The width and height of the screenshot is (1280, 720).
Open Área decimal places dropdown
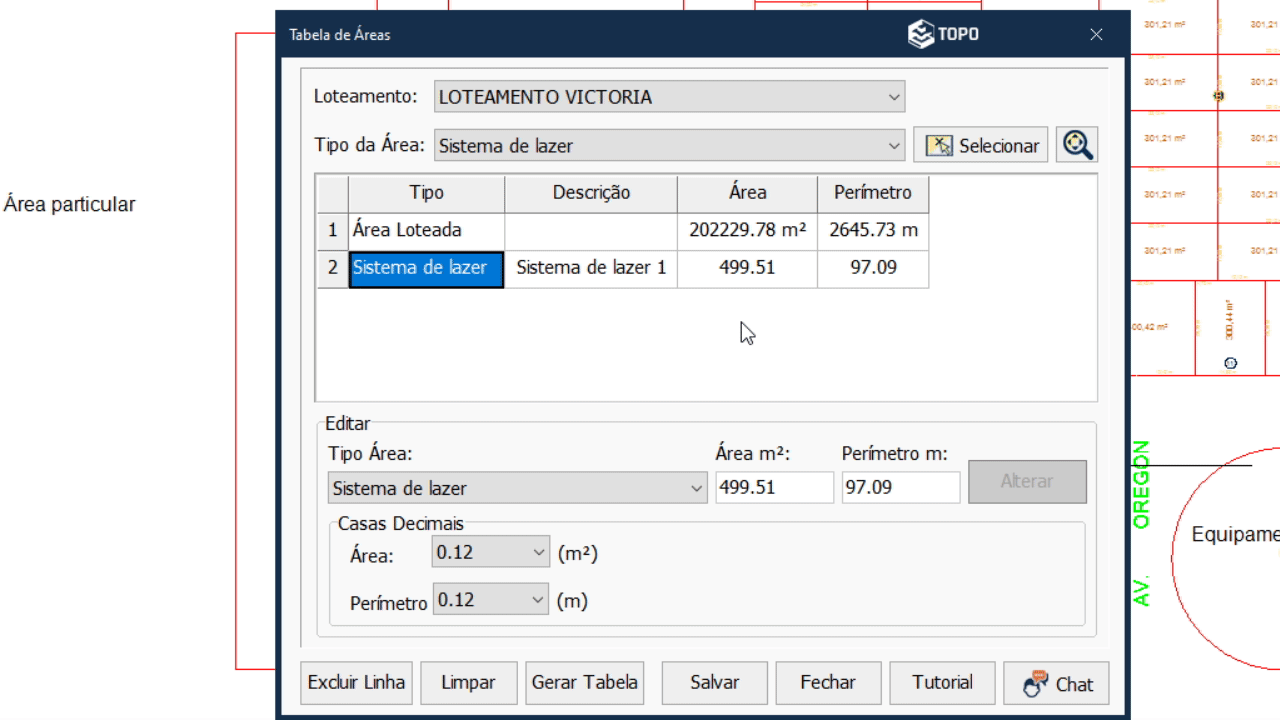(539, 552)
